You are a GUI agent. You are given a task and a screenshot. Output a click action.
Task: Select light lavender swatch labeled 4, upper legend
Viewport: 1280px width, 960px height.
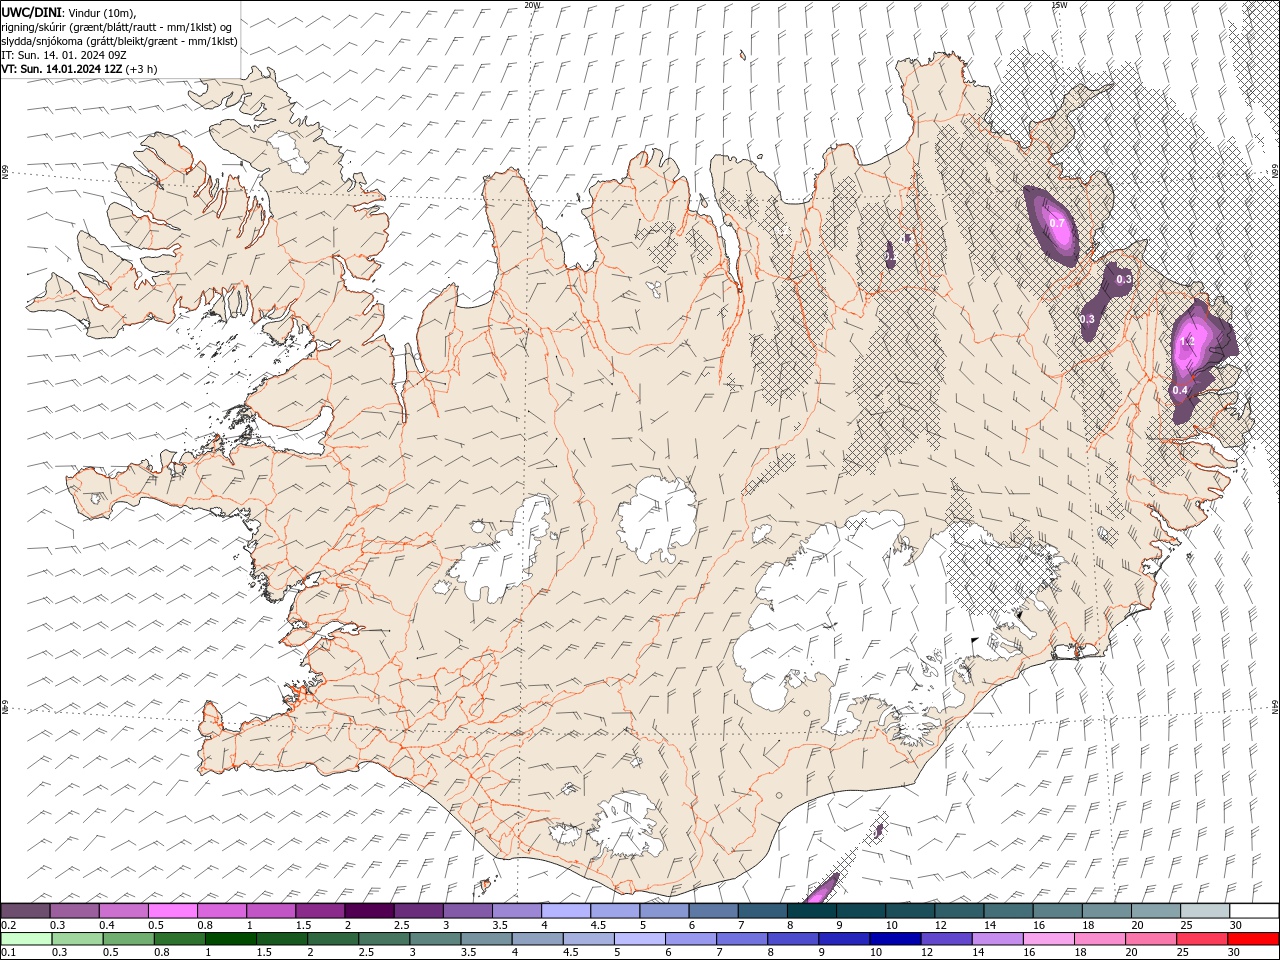(566, 911)
